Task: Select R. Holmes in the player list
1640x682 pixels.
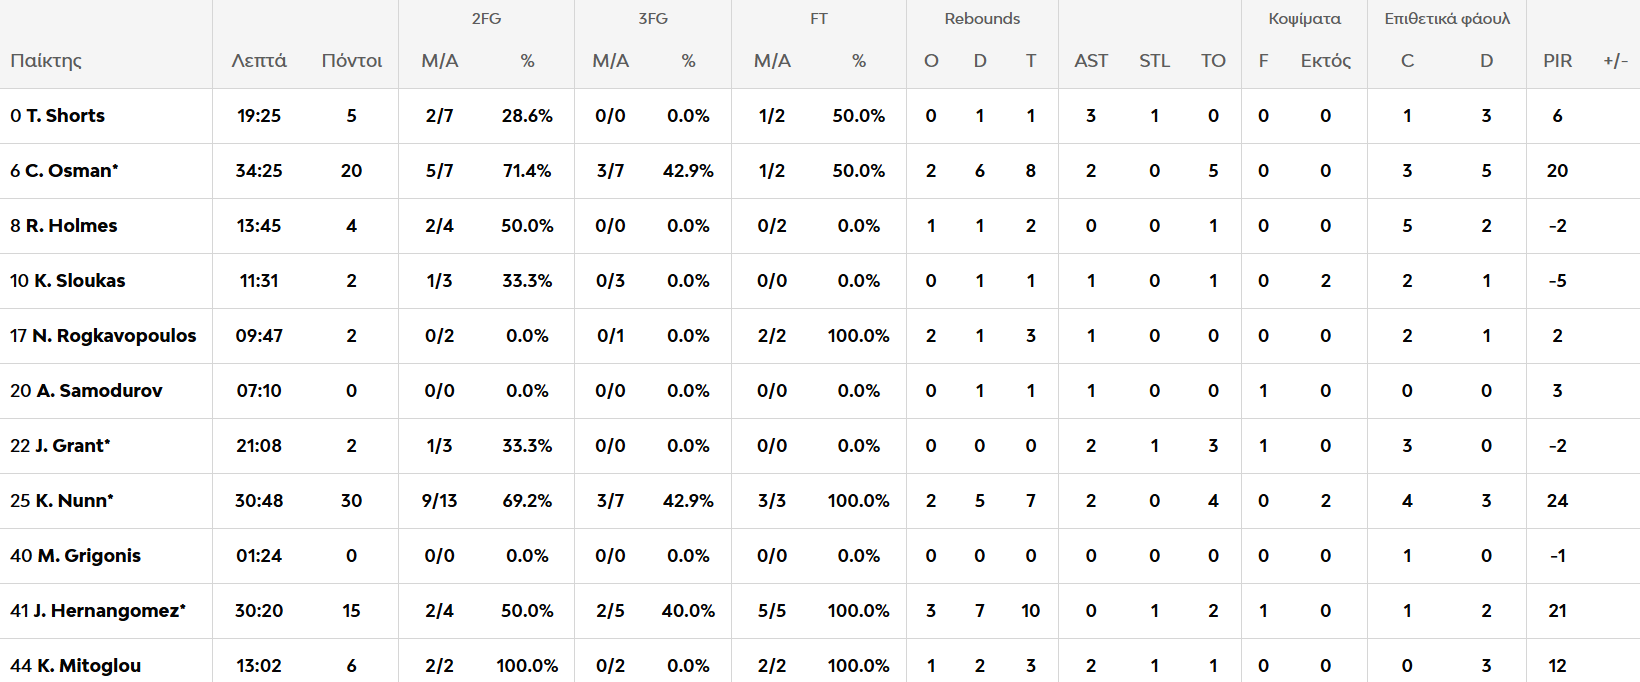Action: click(x=71, y=226)
